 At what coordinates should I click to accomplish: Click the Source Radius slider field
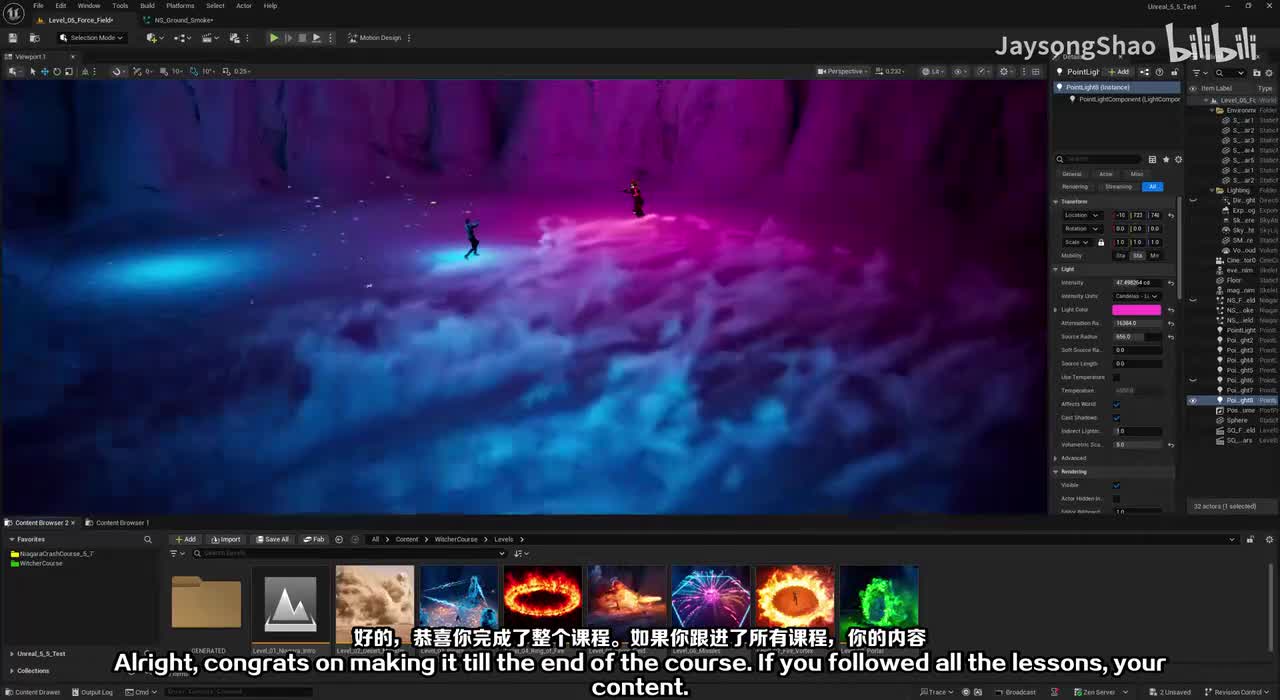coord(1138,337)
